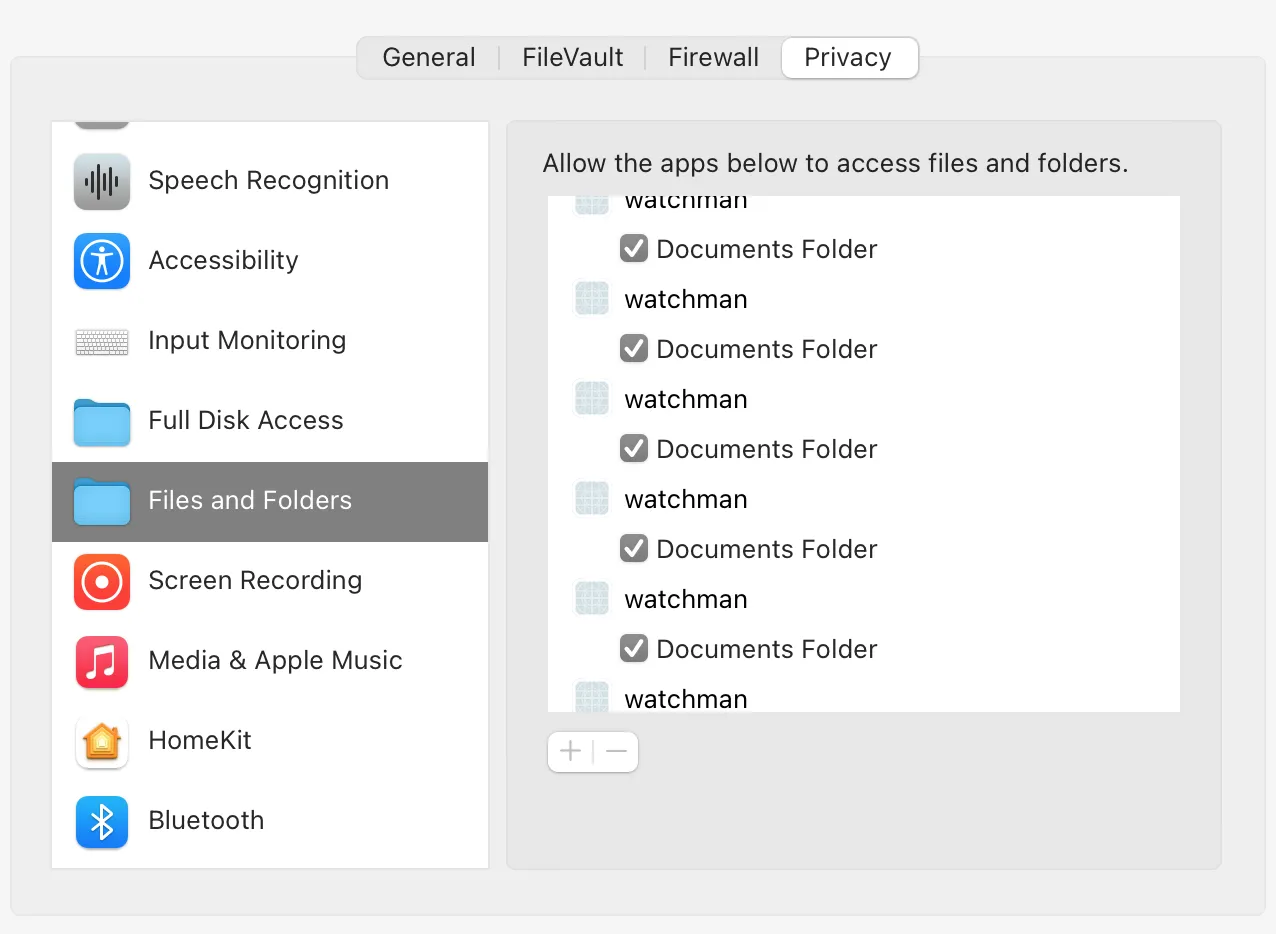1276x934 pixels.
Task: Choose the Full Disk Access folder icon
Action: [102, 421]
